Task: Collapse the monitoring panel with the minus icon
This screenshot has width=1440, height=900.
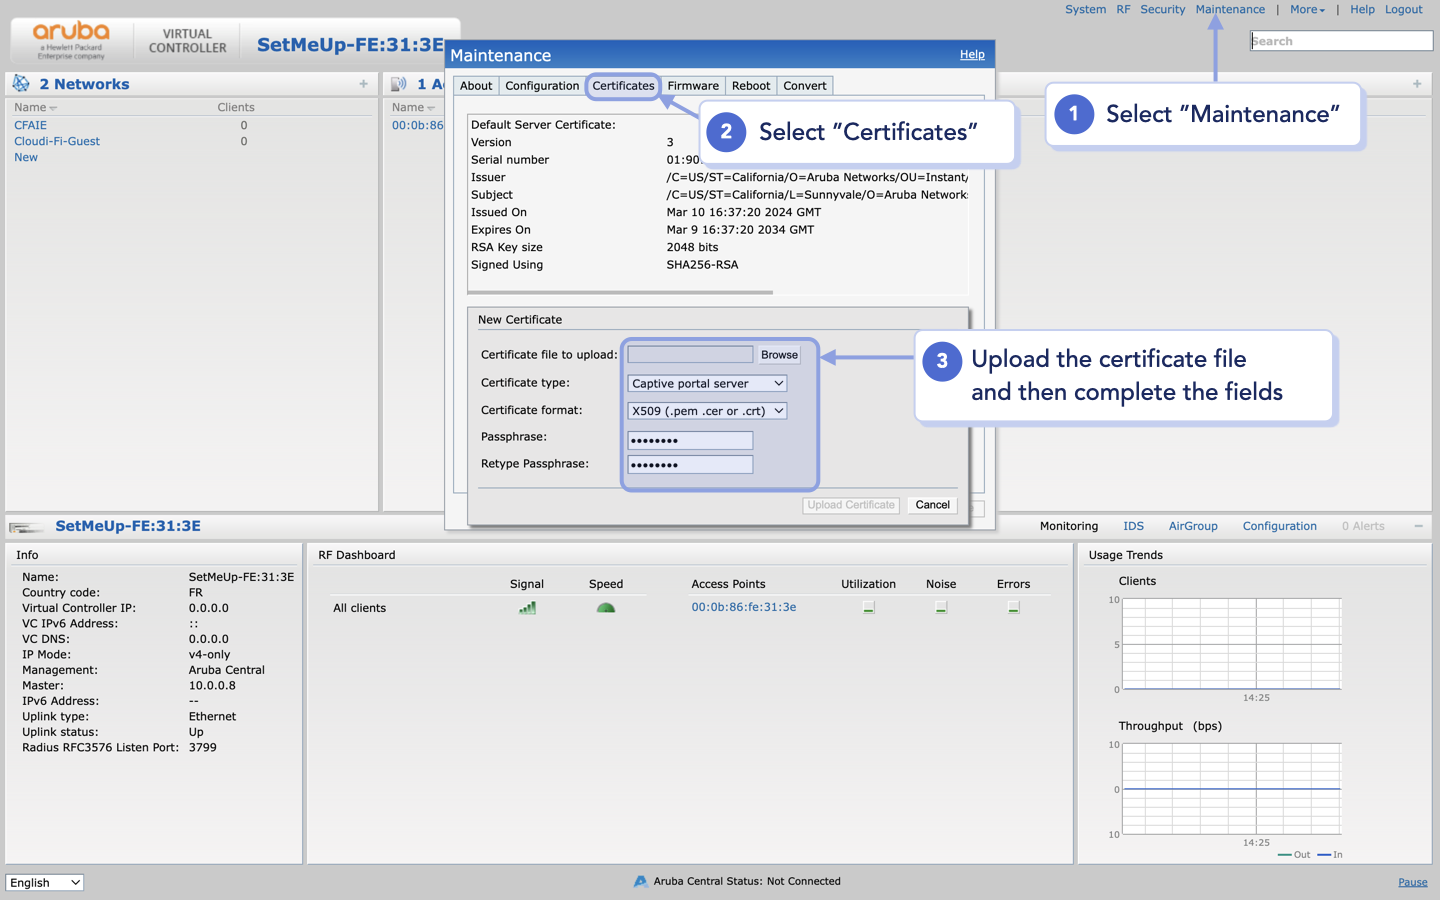Action: point(1417,525)
